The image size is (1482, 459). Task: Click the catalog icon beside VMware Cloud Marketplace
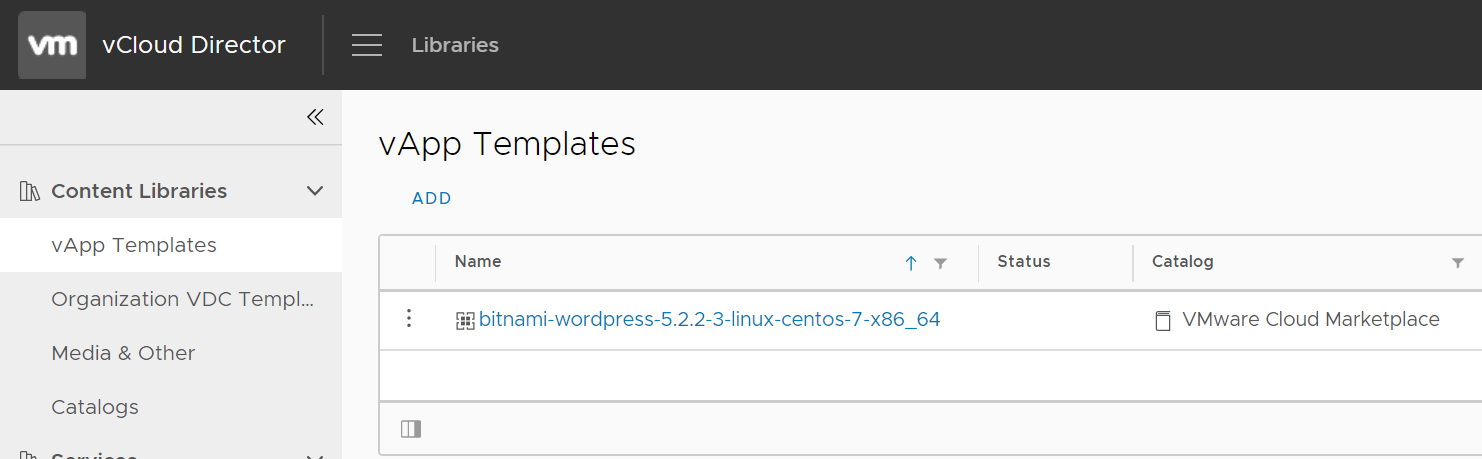click(1163, 321)
